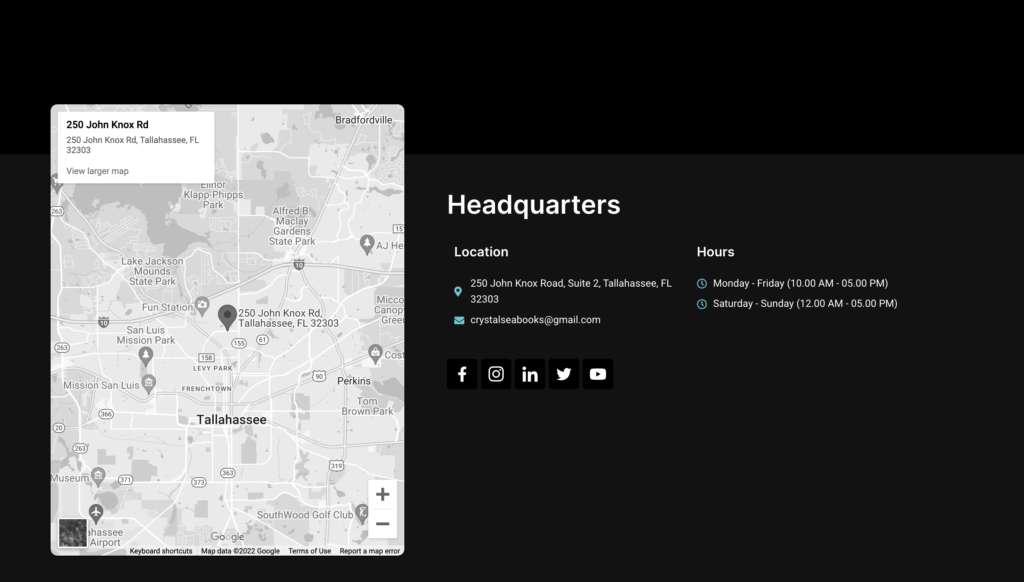Zoom in on the map
The width and height of the screenshot is (1024, 582).
point(383,494)
